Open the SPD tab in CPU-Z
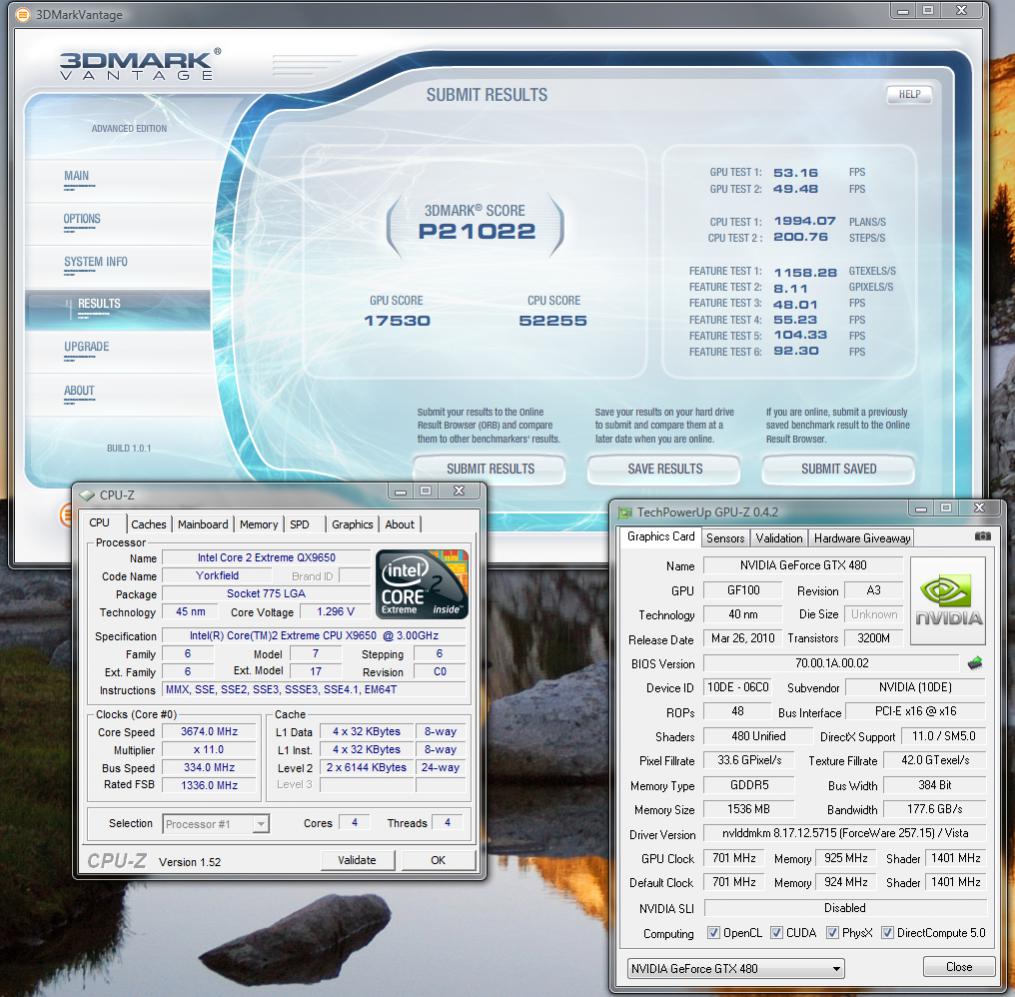Image resolution: width=1015 pixels, height=997 pixels. click(299, 524)
